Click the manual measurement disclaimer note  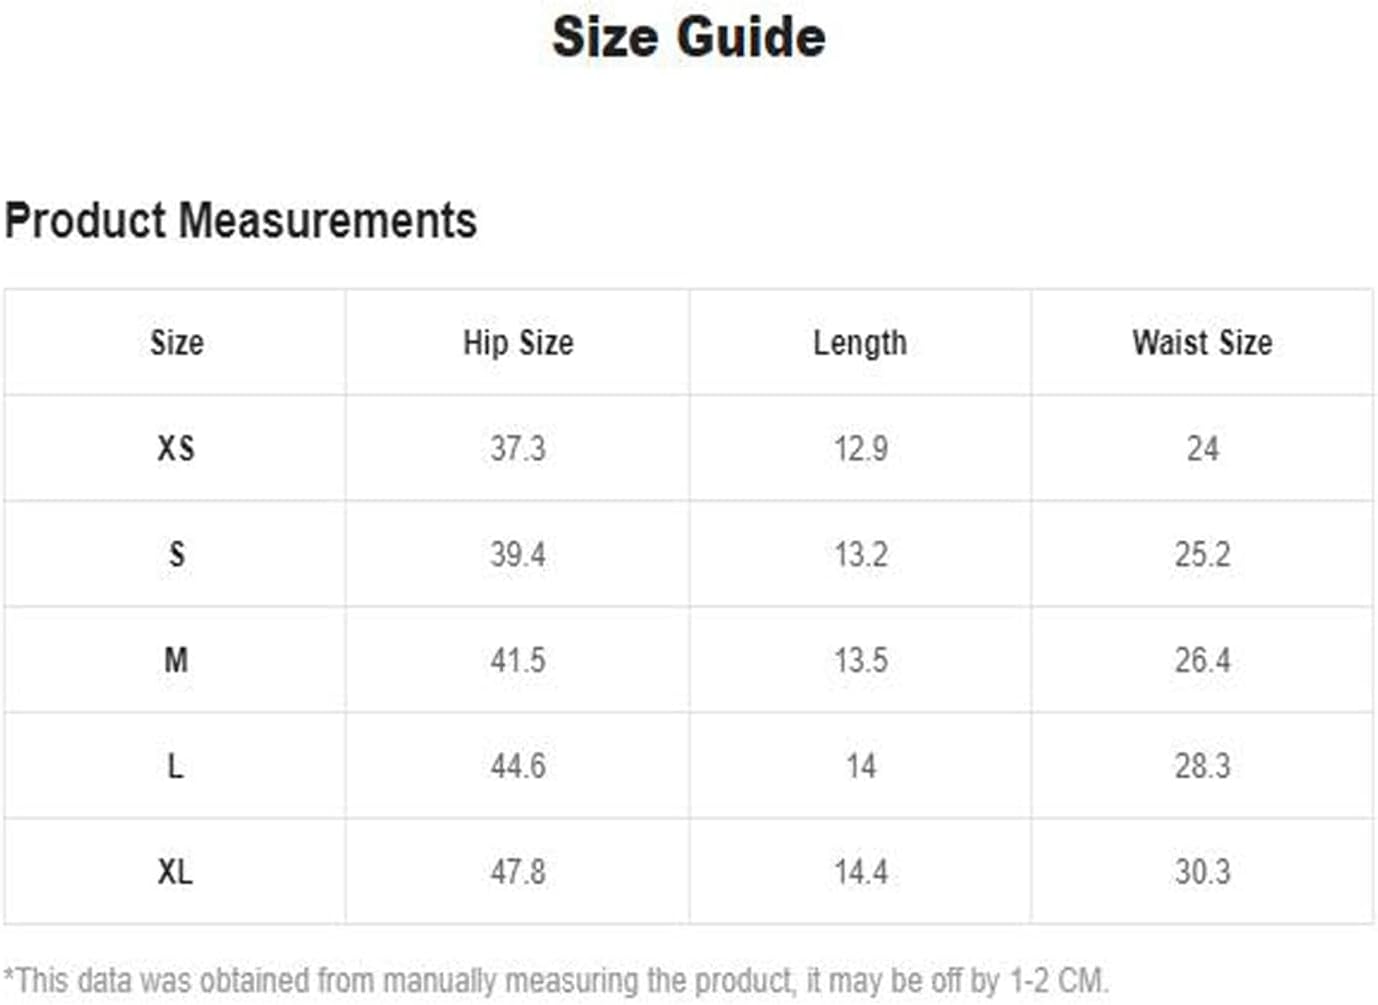pyautogui.click(x=556, y=981)
